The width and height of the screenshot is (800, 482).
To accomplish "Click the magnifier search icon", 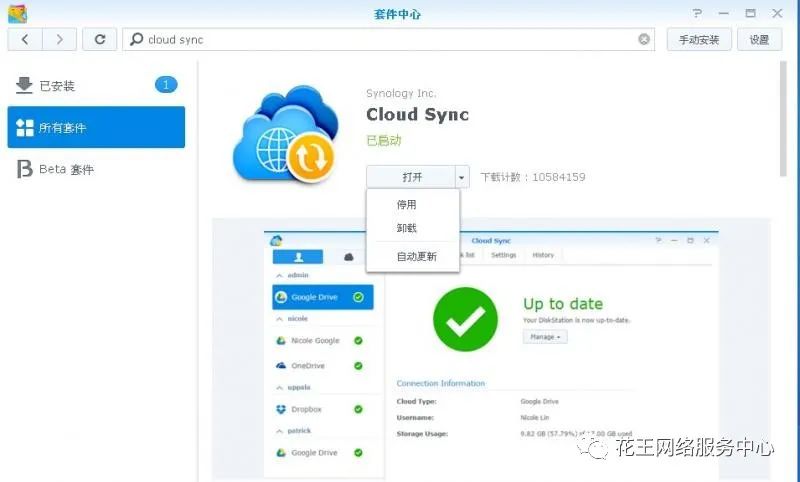I will tap(136, 39).
